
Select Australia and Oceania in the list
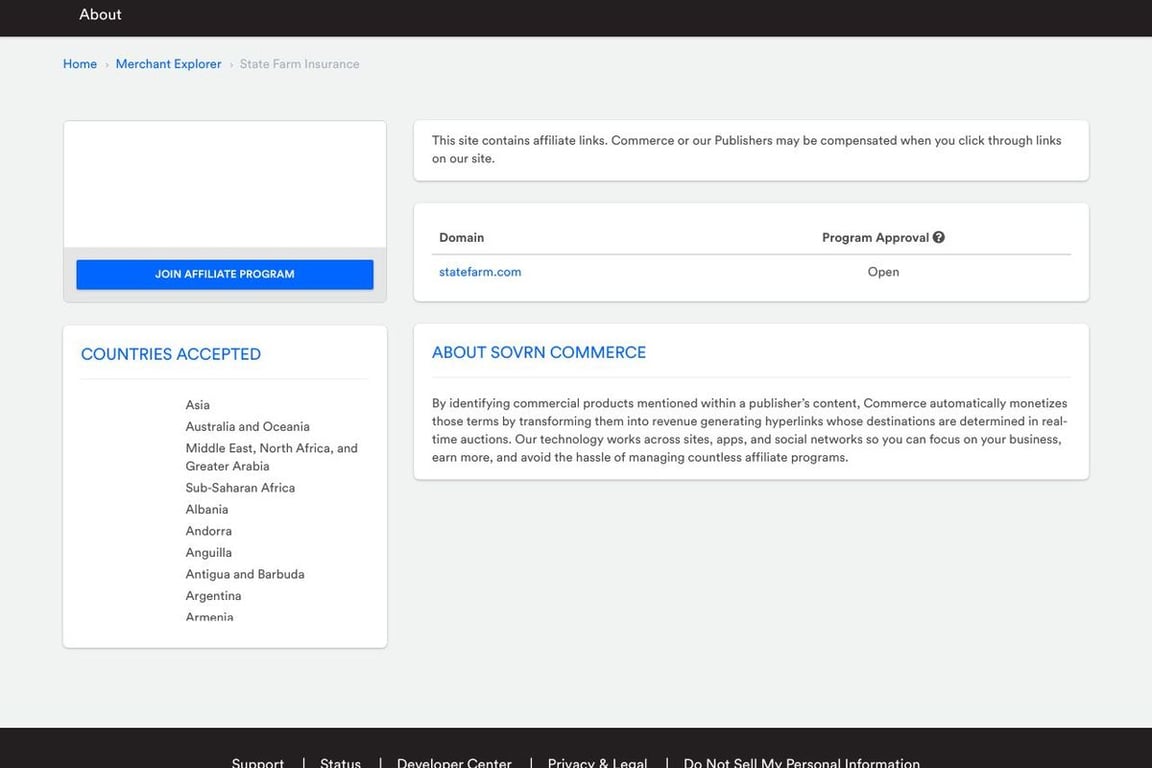pyautogui.click(x=247, y=427)
